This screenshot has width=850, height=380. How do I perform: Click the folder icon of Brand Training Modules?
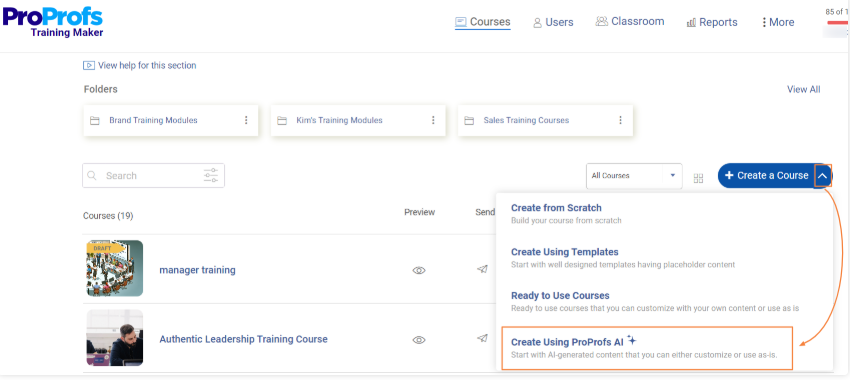(x=94, y=120)
